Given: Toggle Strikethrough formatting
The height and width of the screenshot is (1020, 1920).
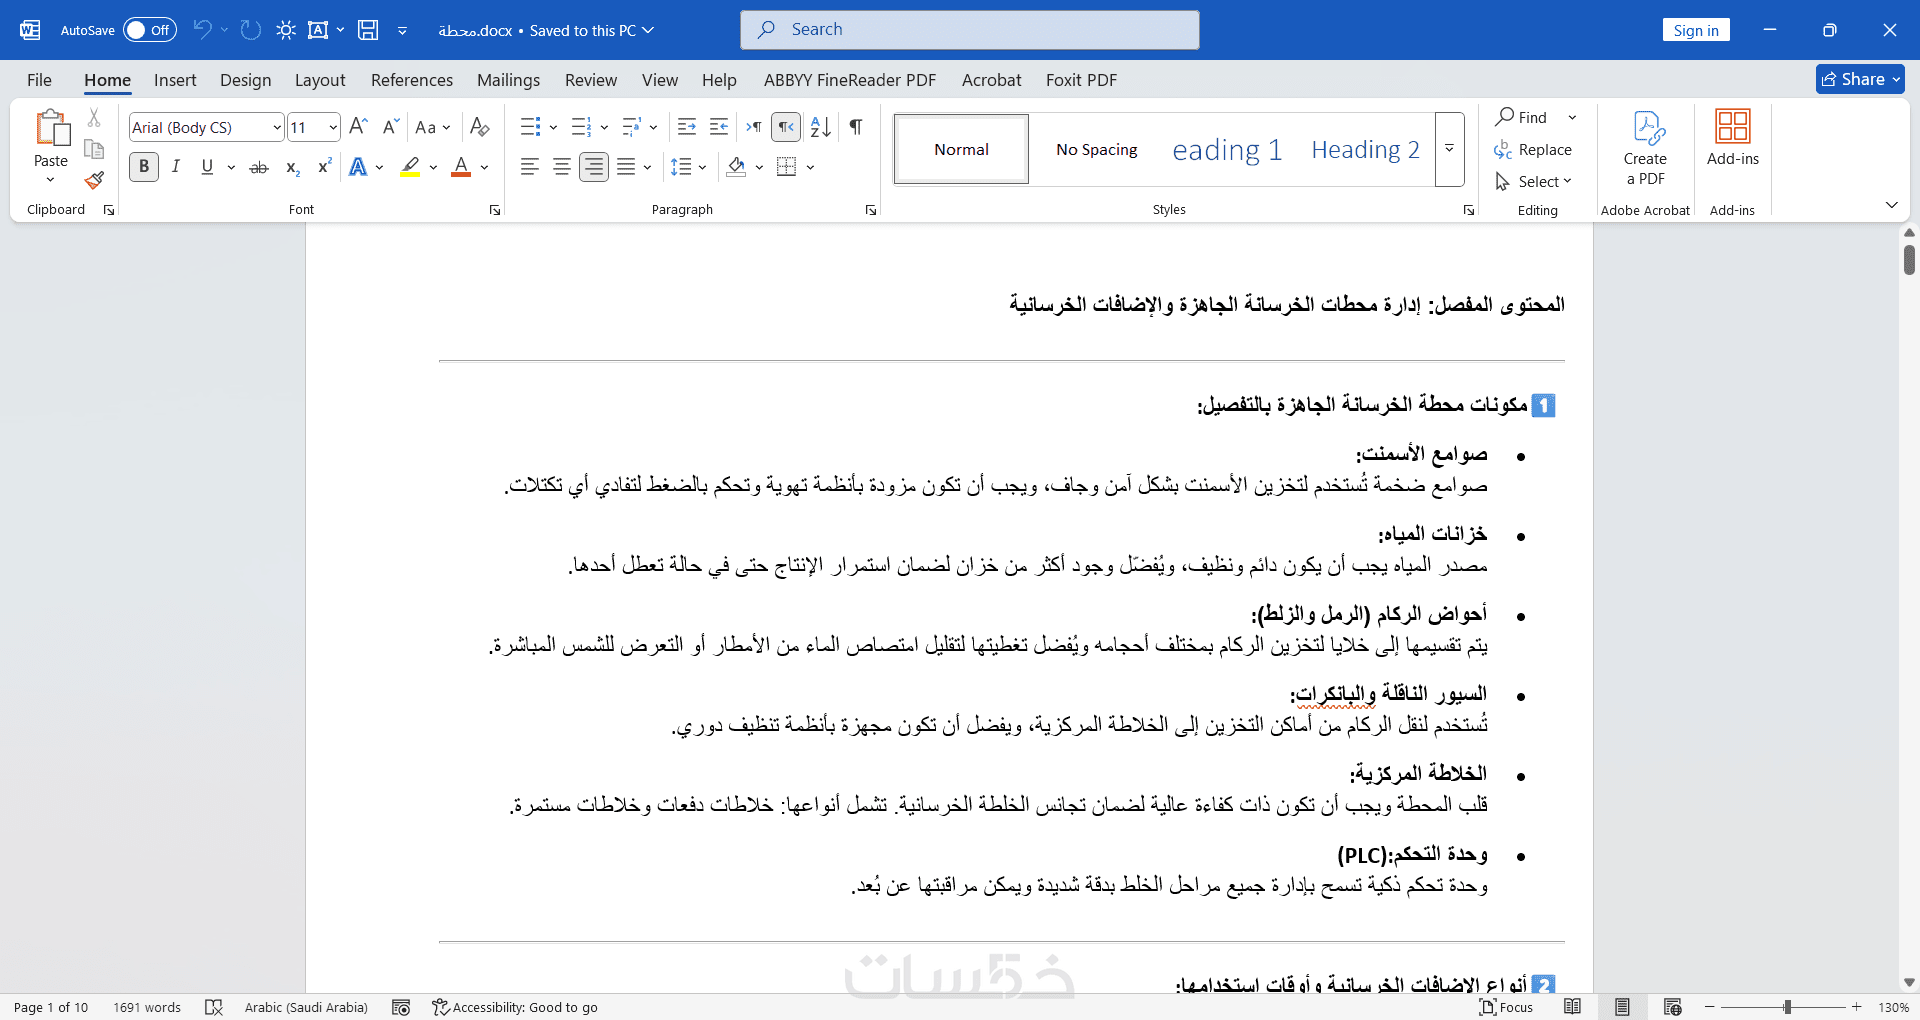Looking at the screenshot, I should [x=259, y=167].
